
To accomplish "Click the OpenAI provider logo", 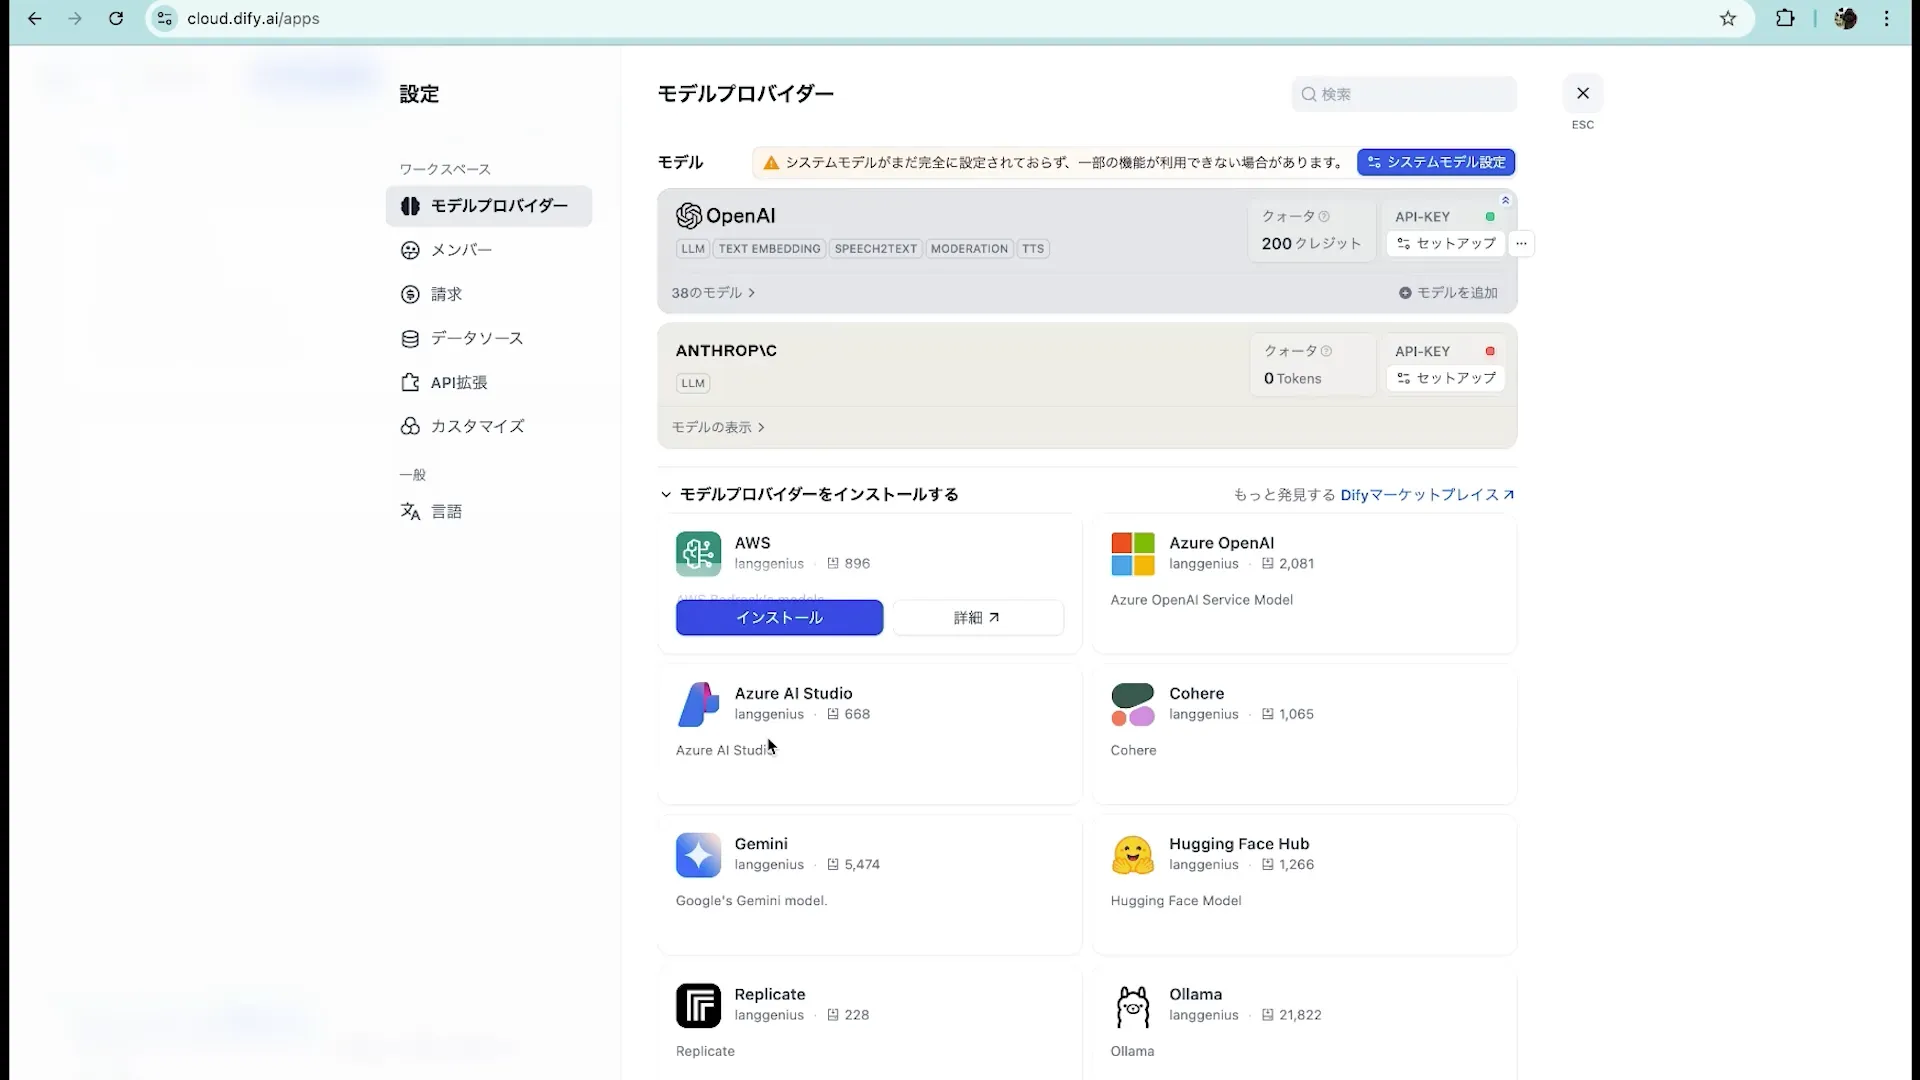I will point(688,215).
